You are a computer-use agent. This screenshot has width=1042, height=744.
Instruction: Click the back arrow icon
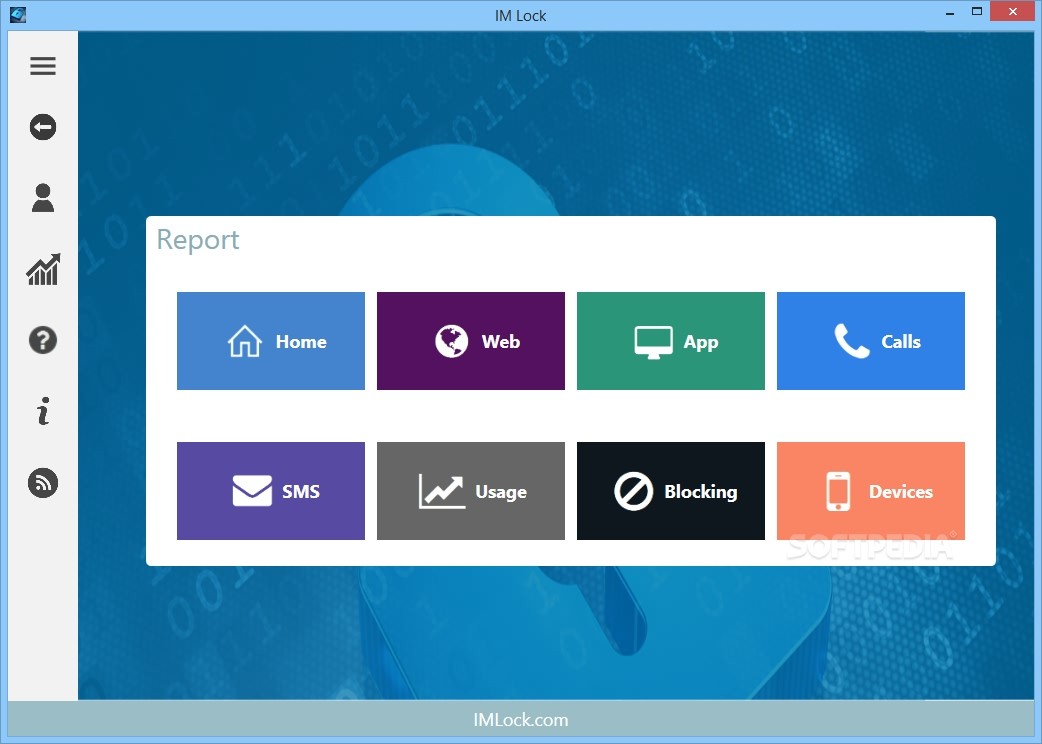43,127
